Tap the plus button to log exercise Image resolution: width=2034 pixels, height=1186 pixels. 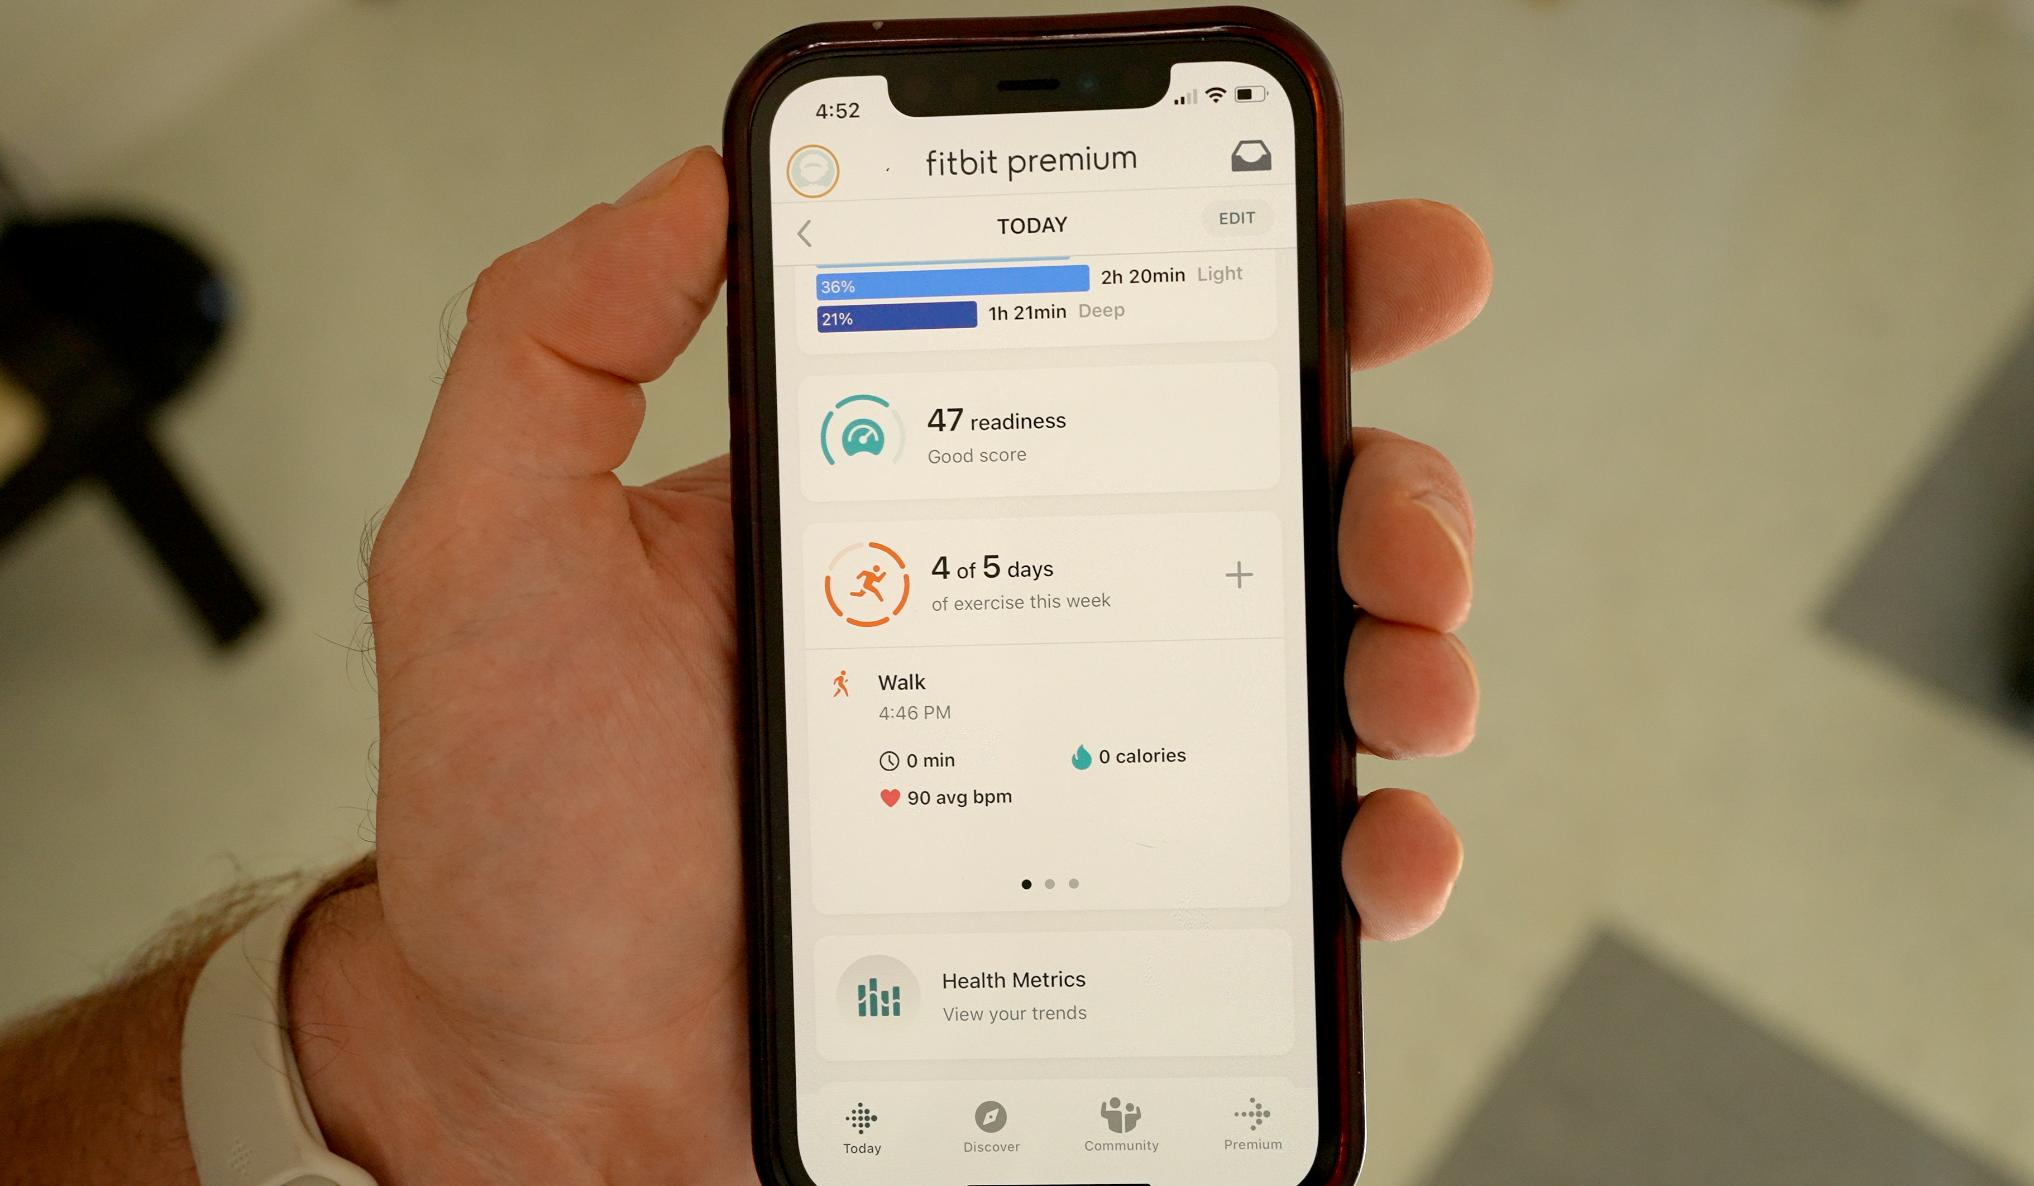click(1238, 575)
